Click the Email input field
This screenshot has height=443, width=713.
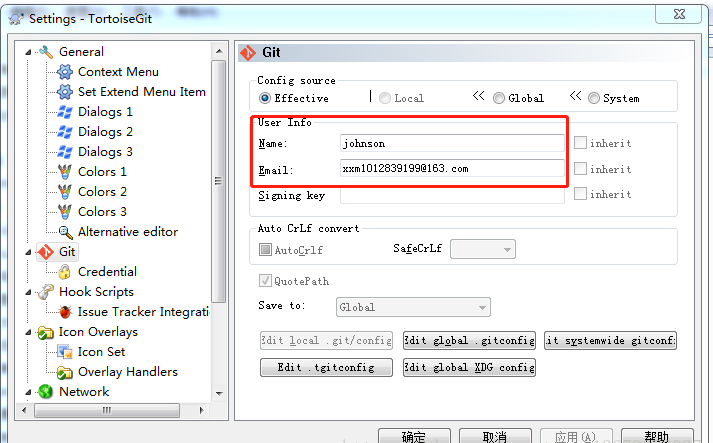[x=452, y=169]
